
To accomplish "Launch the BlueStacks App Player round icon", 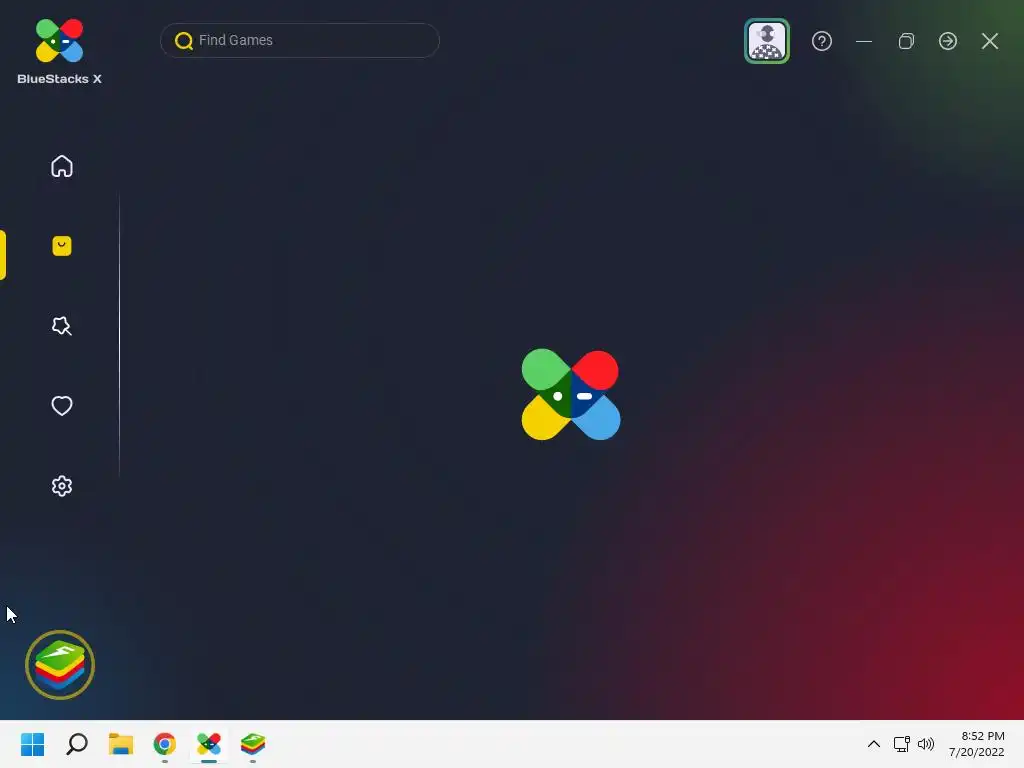I will click(x=60, y=665).
